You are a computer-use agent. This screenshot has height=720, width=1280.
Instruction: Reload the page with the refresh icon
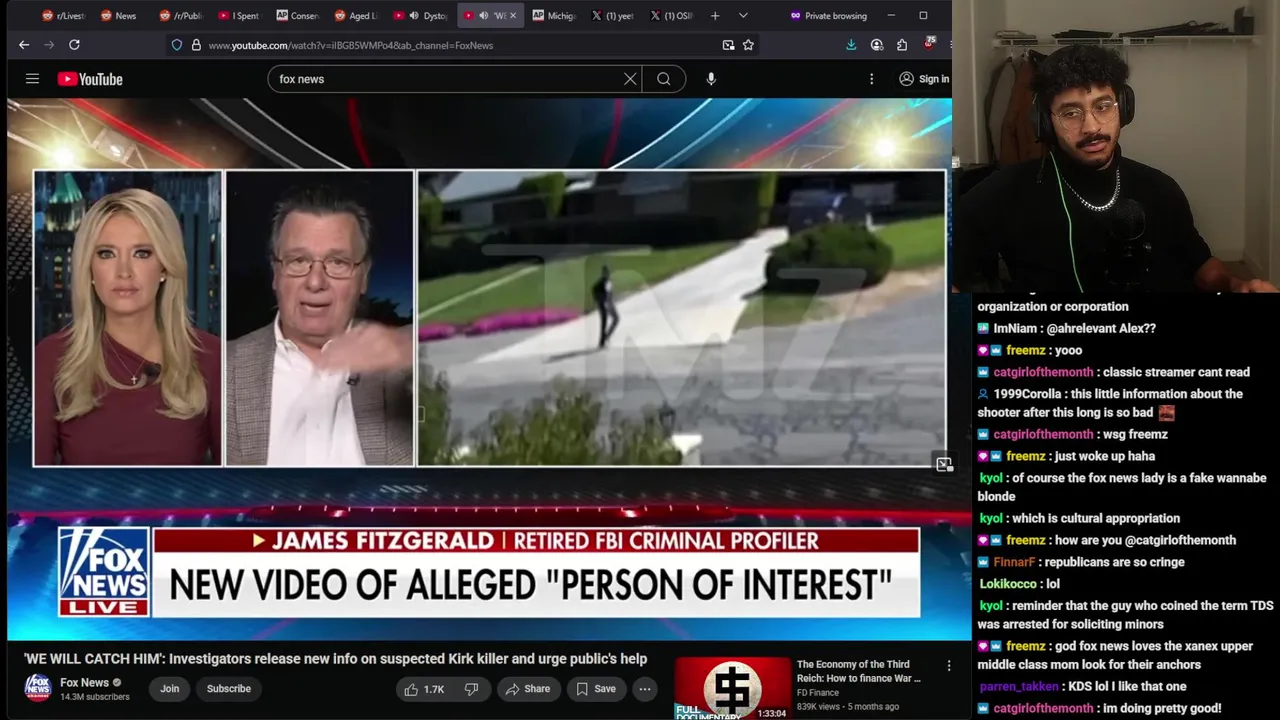point(74,45)
